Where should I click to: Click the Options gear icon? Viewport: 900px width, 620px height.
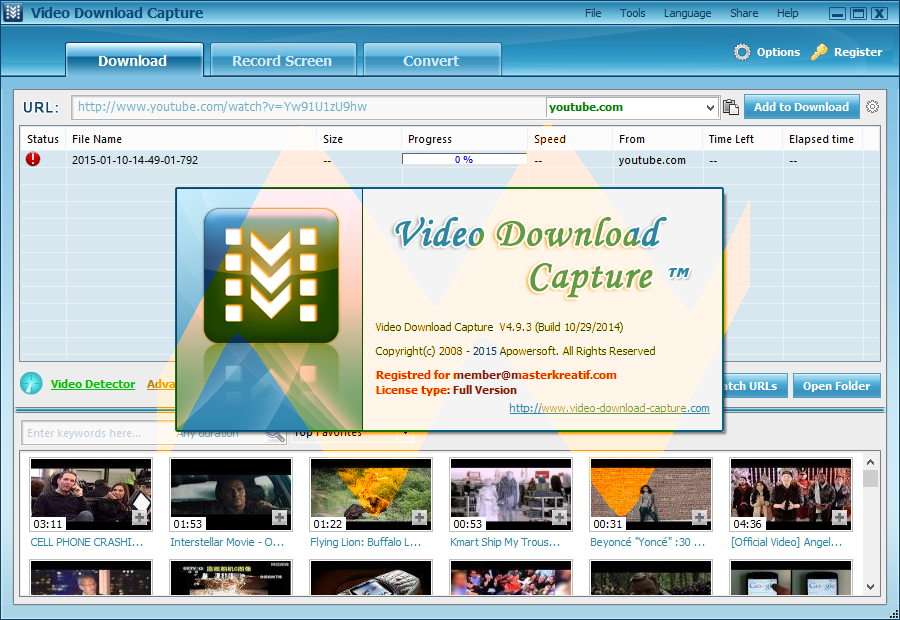click(742, 52)
